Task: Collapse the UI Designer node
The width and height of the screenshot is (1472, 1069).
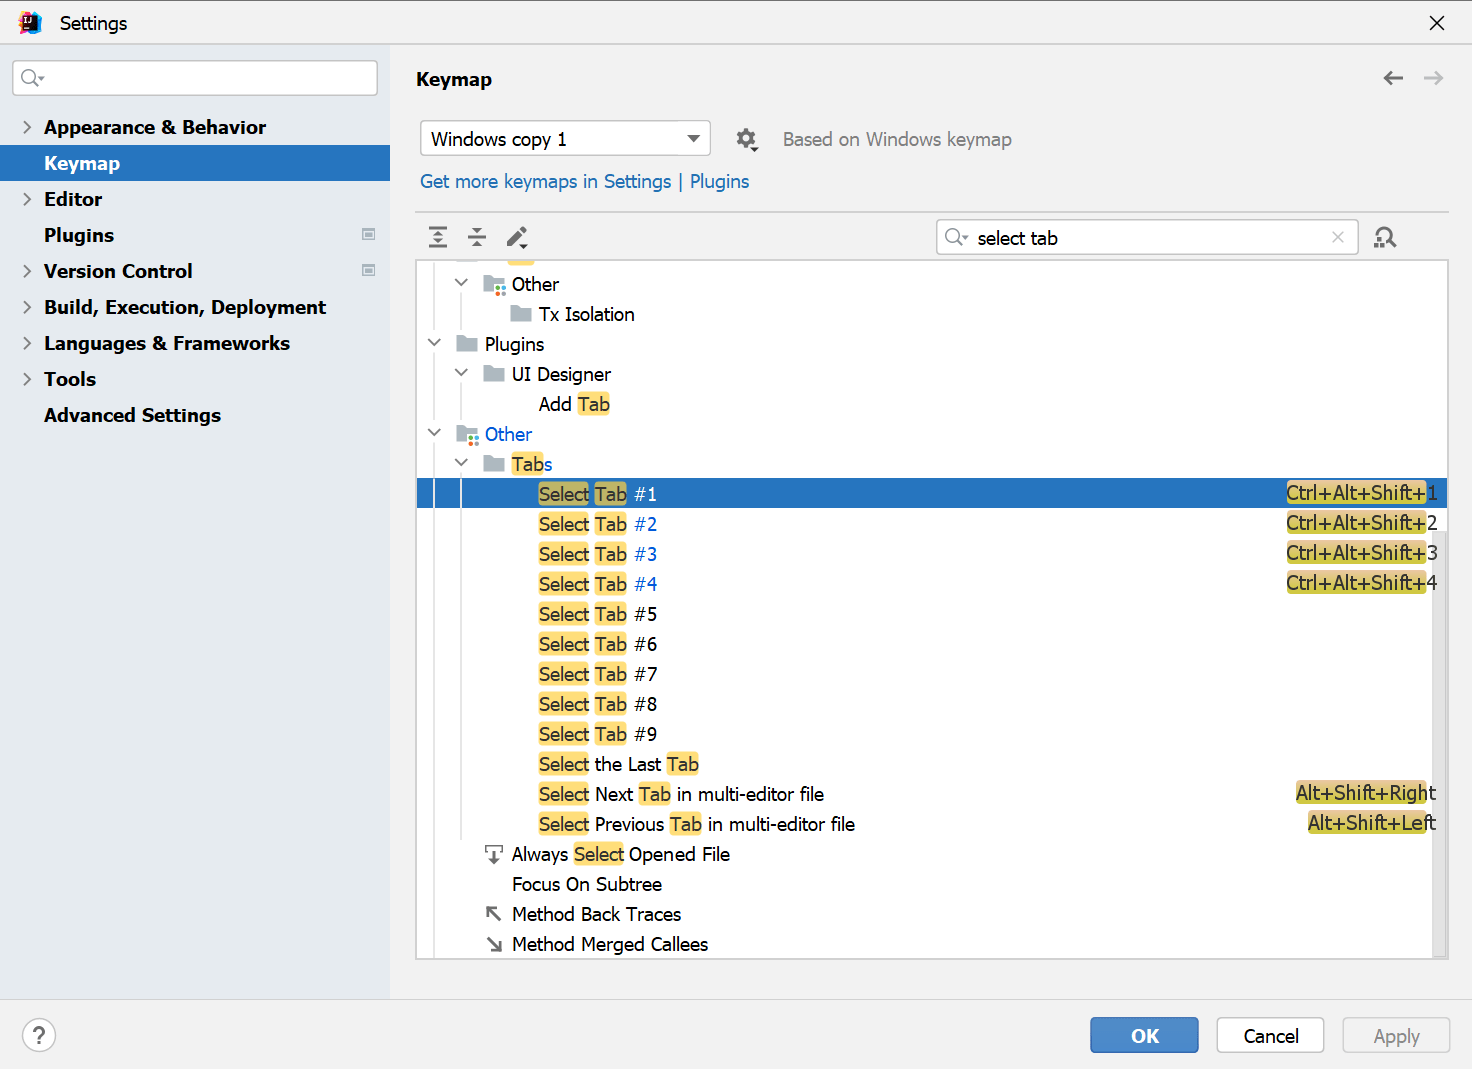Action: click(x=461, y=373)
